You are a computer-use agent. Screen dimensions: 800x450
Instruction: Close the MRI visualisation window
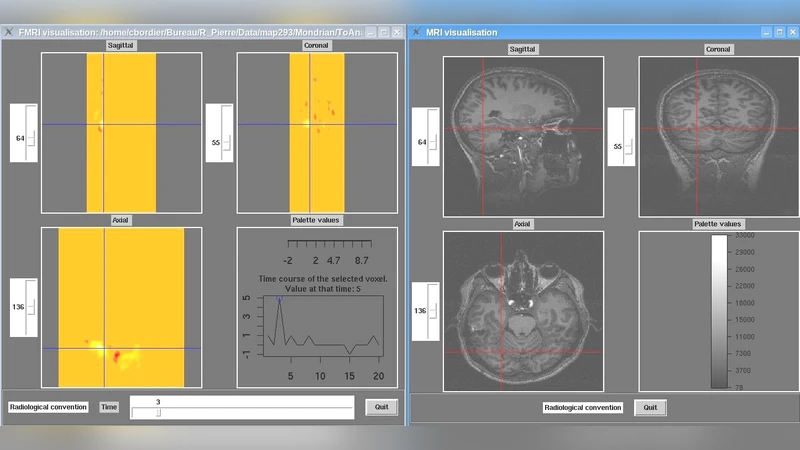point(793,32)
